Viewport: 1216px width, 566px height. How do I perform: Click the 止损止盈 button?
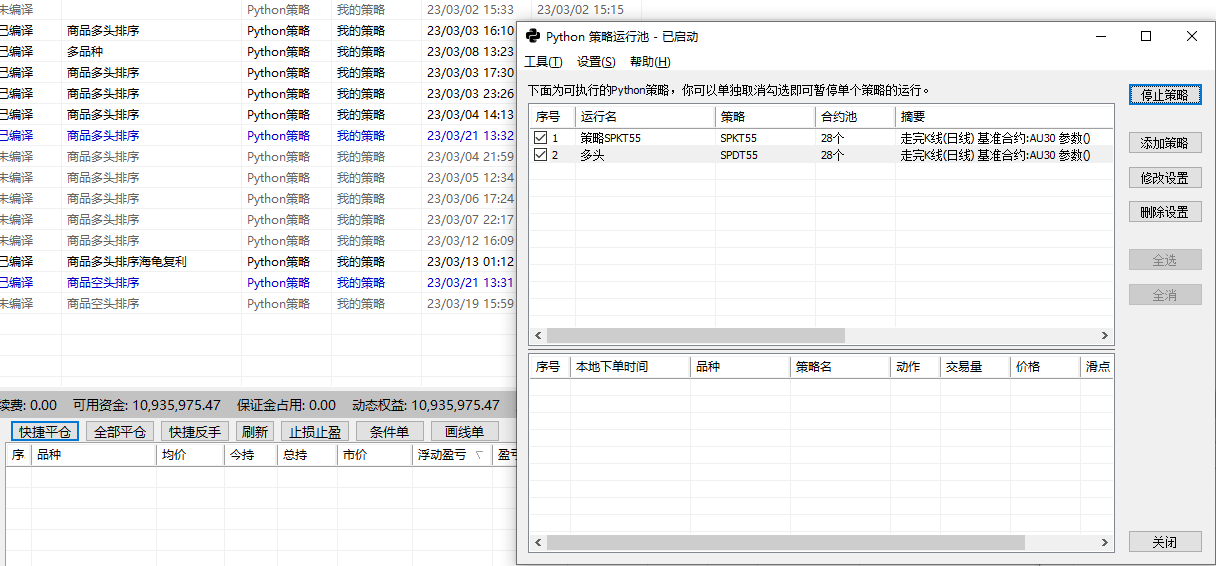point(315,432)
